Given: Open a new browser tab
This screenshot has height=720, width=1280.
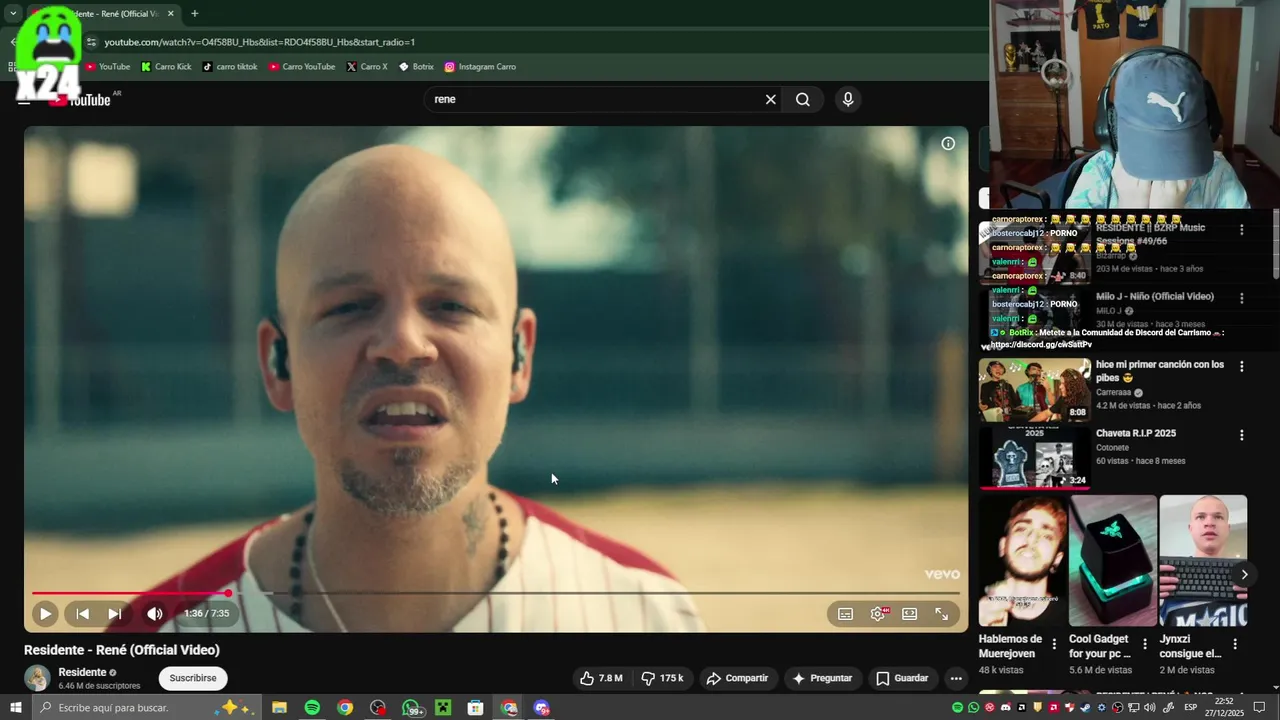Looking at the screenshot, I should (x=194, y=14).
